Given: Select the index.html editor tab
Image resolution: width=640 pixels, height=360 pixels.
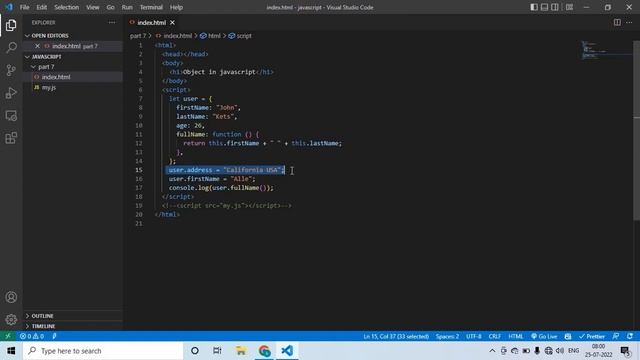Looking at the screenshot, I should (x=152, y=22).
